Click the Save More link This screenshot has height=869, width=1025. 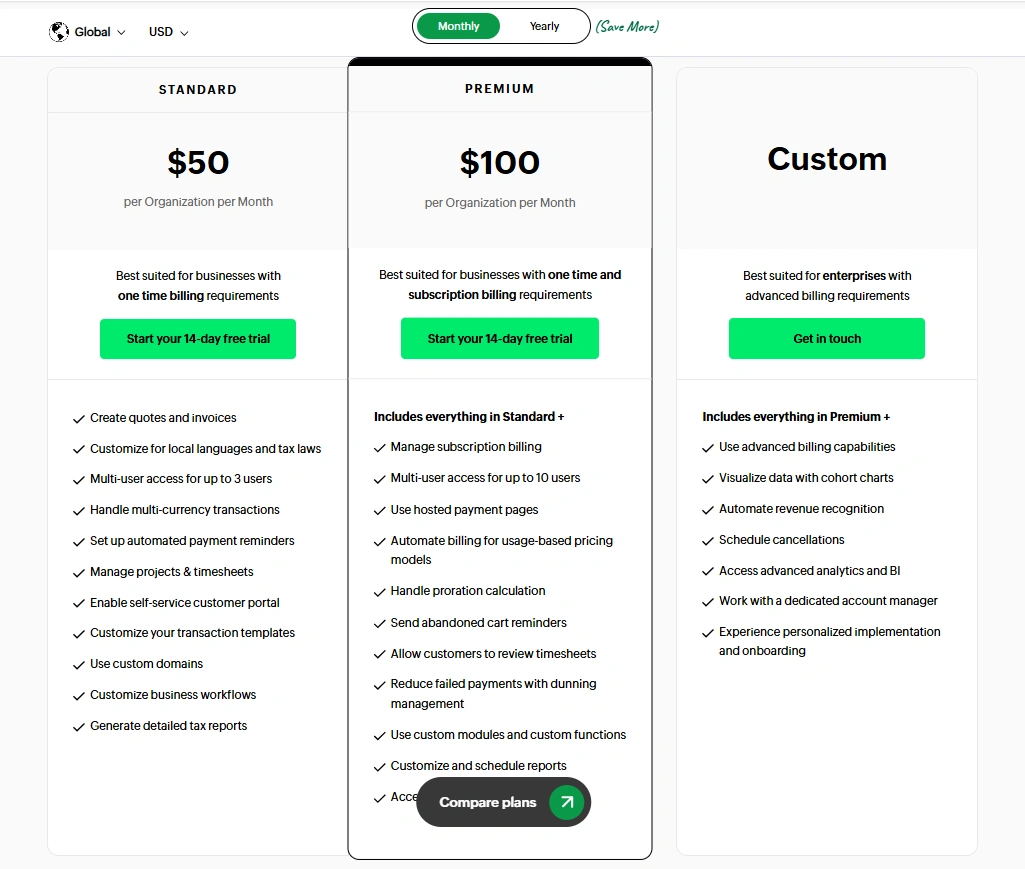[x=626, y=26]
